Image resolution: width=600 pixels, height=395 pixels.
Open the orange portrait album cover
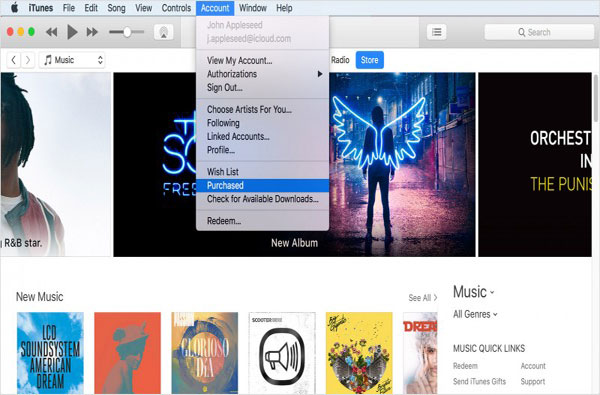(x=127, y=353)
